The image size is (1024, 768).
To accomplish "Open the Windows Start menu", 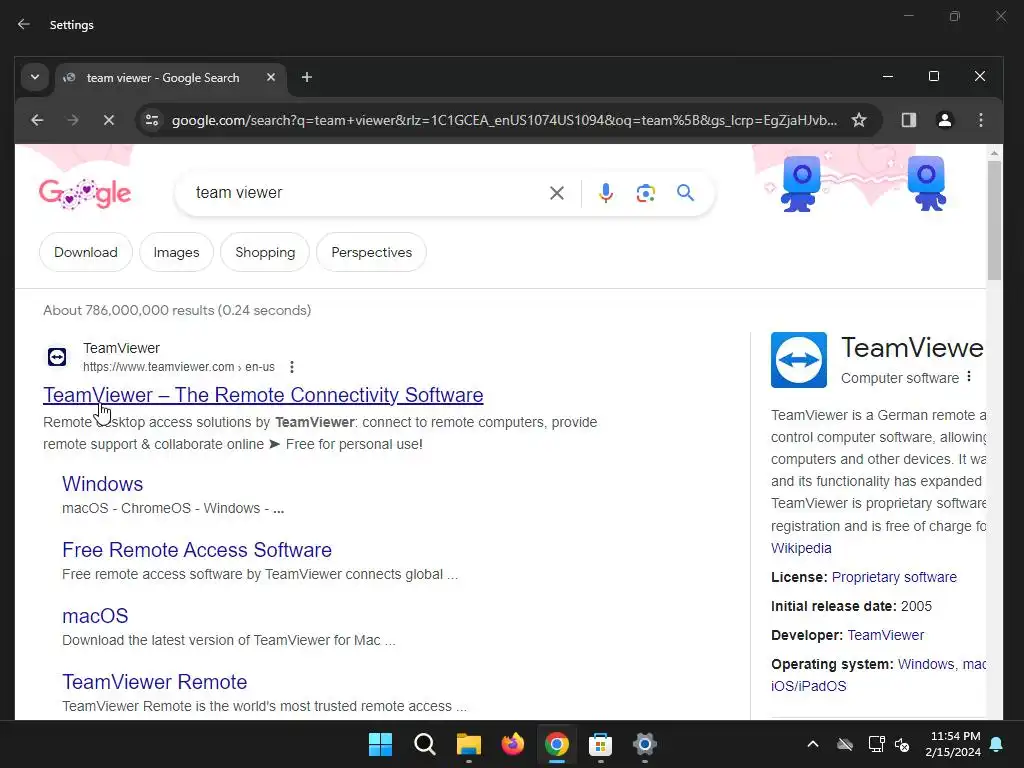I will [380, 744].
